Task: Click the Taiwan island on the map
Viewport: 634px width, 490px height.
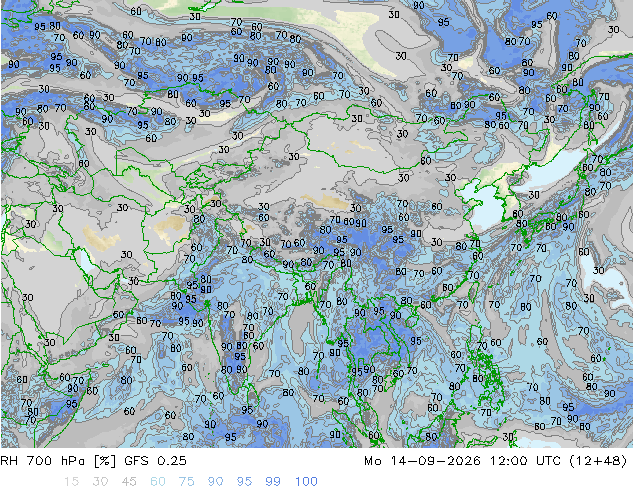Action: click(x=474, y=290)
